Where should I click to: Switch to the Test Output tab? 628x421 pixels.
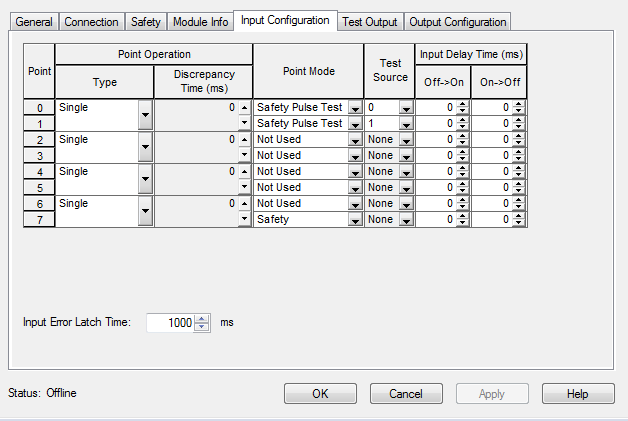point(369,22)
